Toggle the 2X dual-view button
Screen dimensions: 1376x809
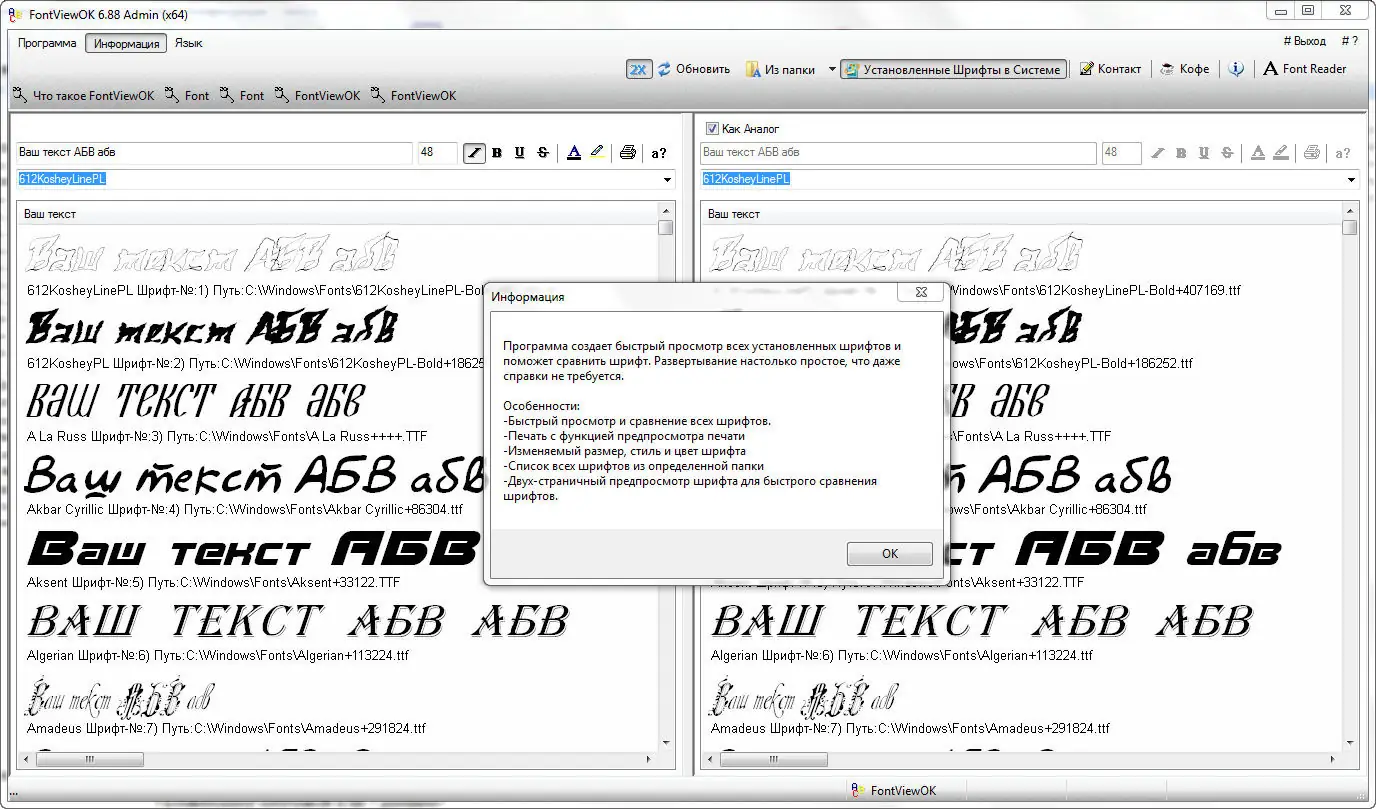coord(639,69)
